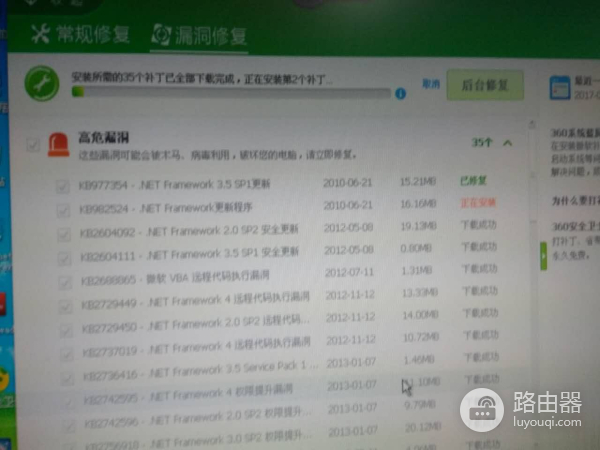
Task: Toggle checkbox for KB2737019 patch
Action: coord(67,354)
